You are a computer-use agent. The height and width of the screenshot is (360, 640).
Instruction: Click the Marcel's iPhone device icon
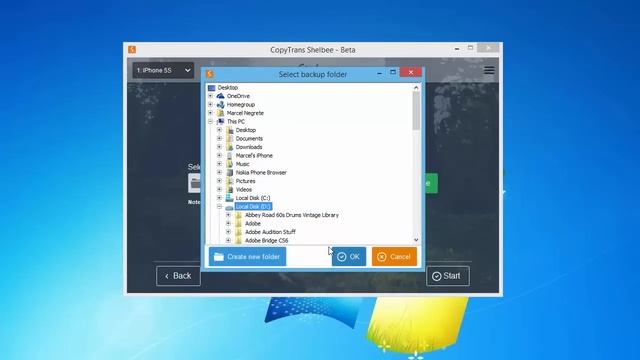point(229,156)
